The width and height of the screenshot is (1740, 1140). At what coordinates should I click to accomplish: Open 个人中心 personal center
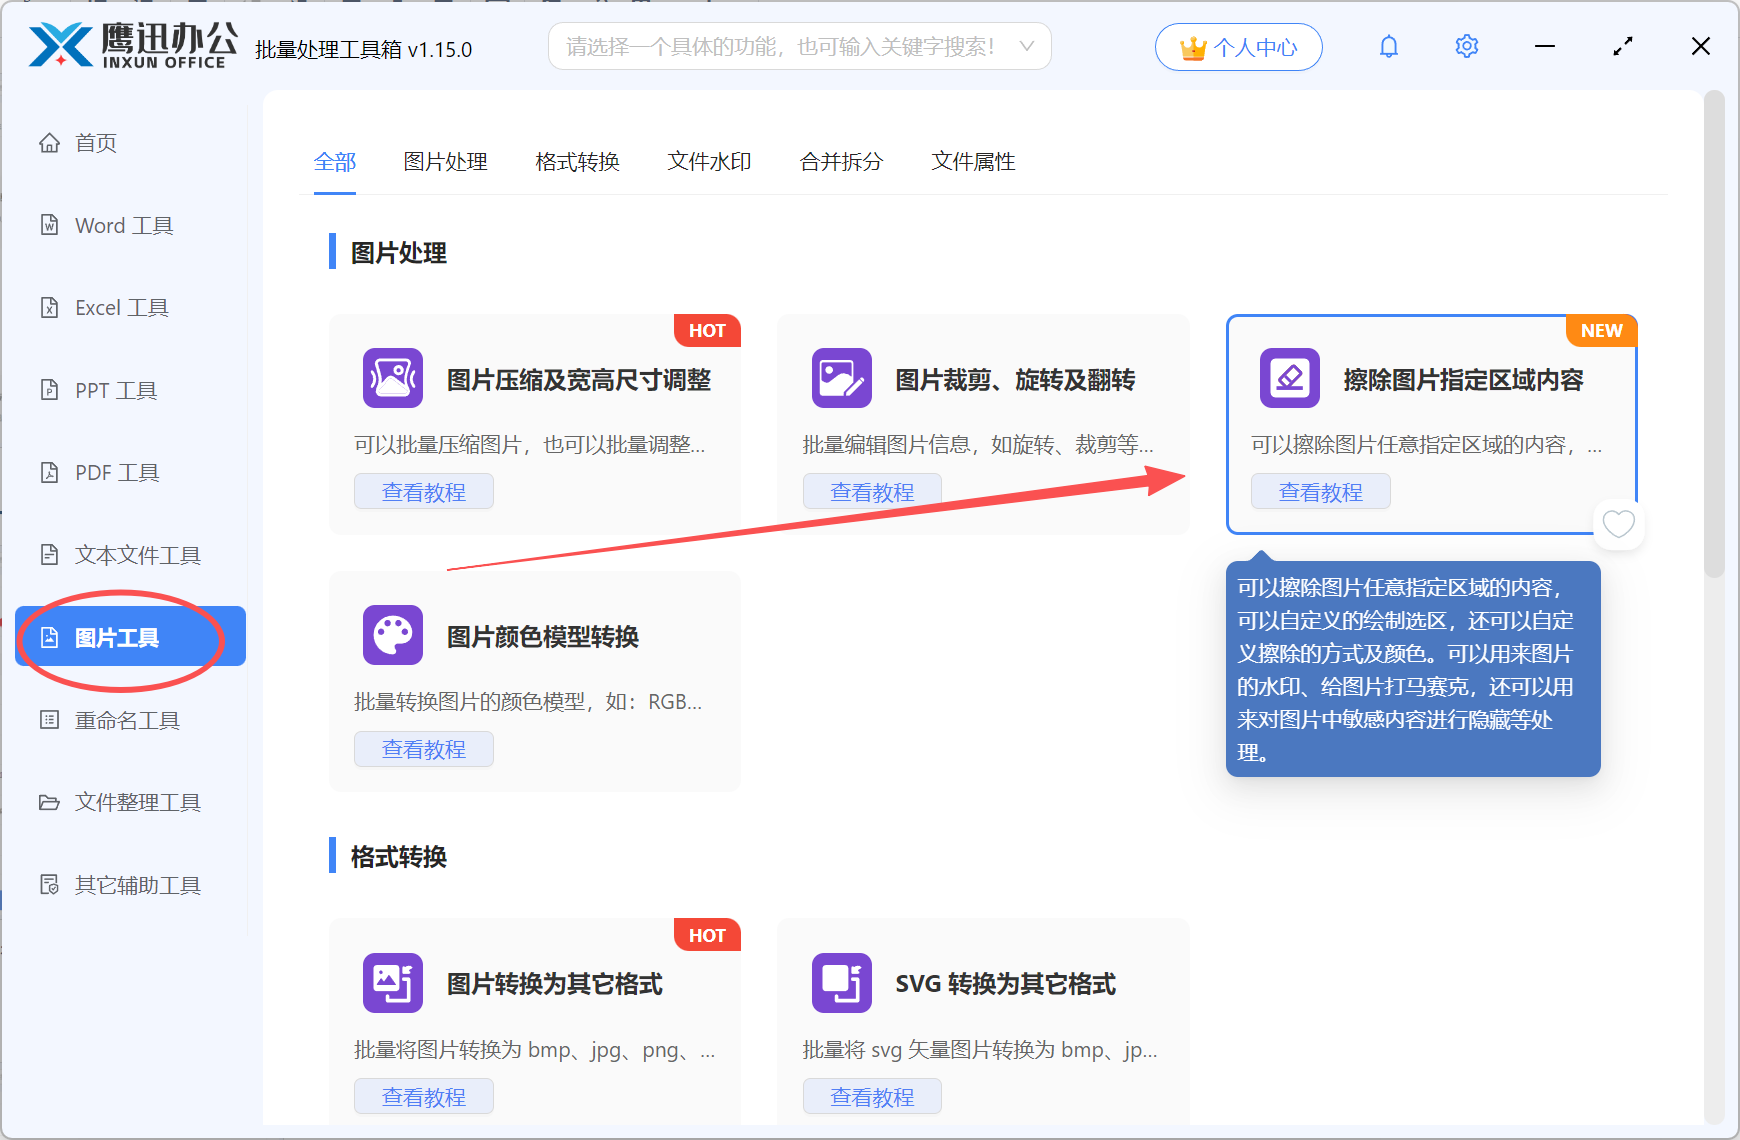pyautogui.click(x=1238, y=46)
